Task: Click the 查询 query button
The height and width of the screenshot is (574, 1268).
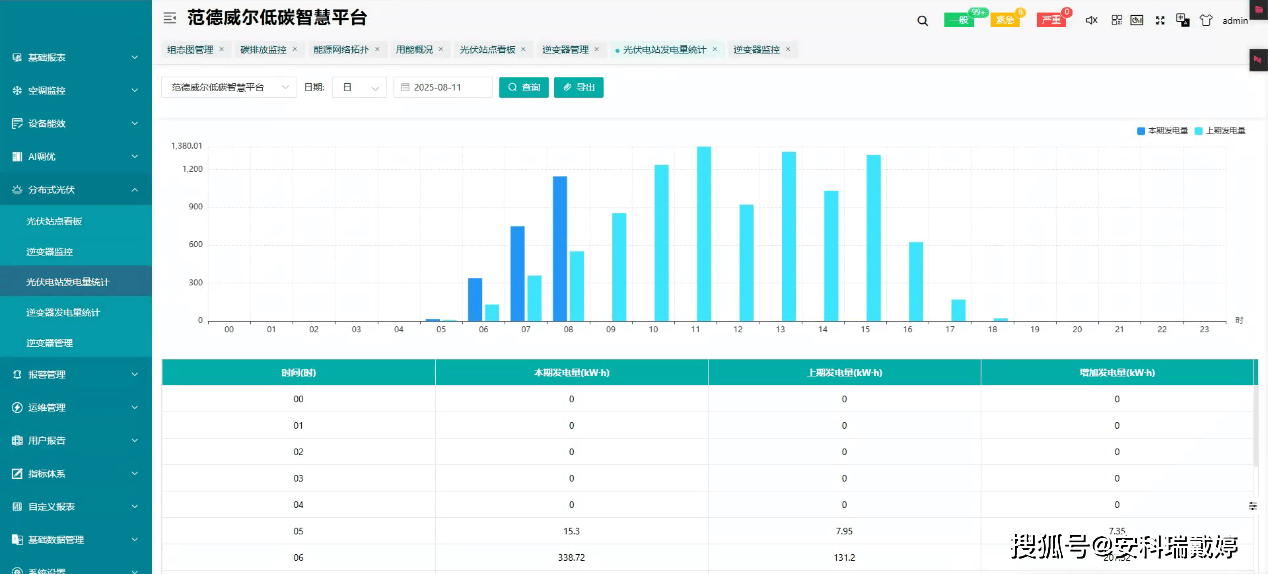Action: (524, 87)
